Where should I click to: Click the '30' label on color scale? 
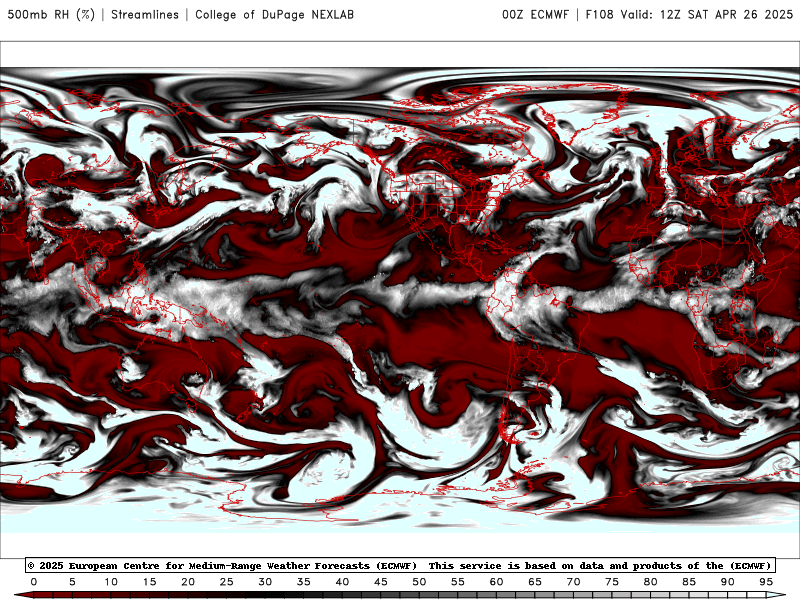[265, 582]
